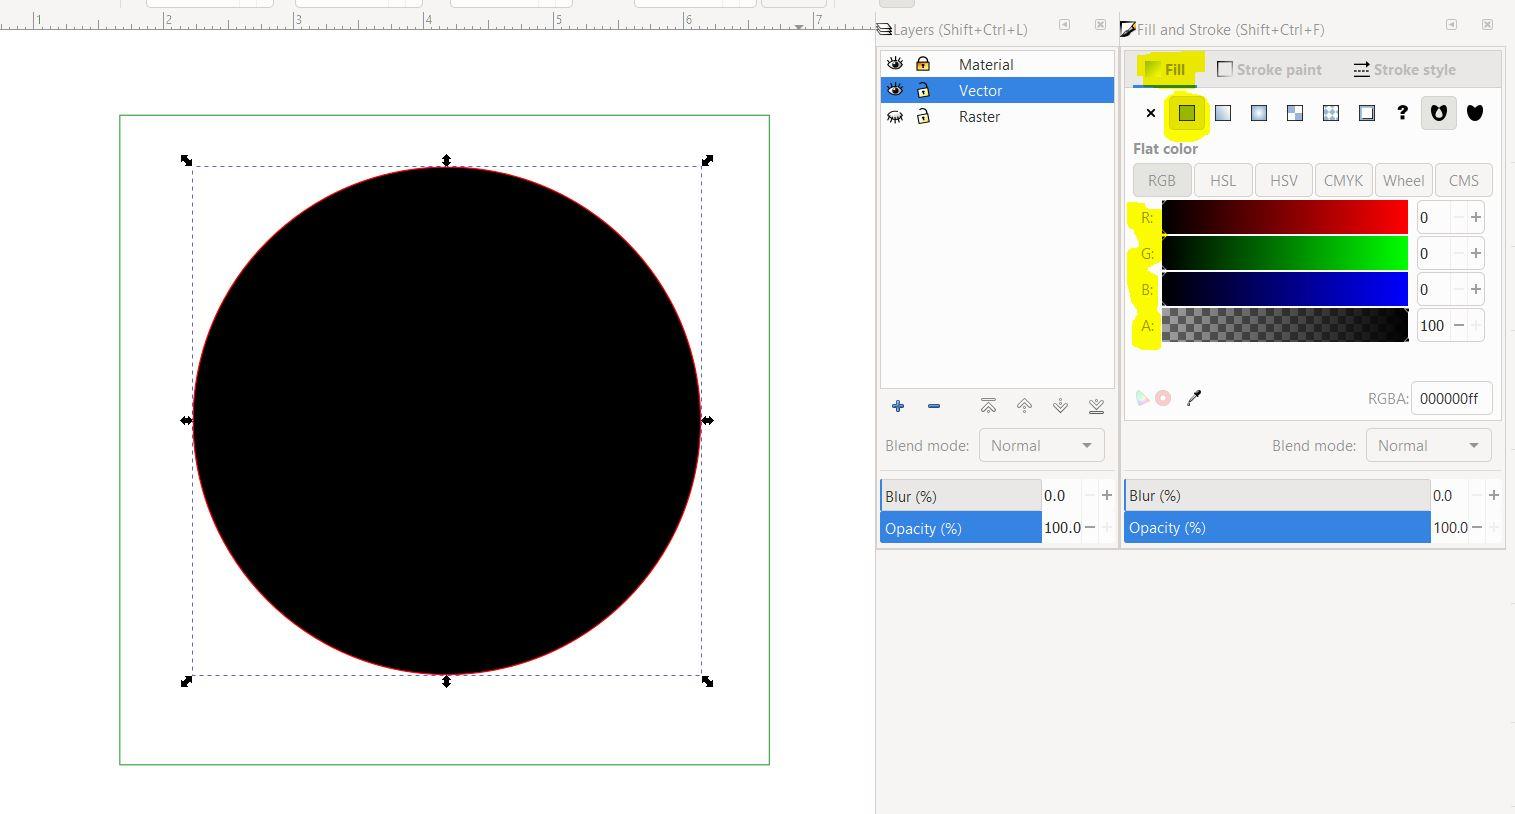Select the Mesh gradient fill icon
1515x814 pixels.
[1295, 113]
